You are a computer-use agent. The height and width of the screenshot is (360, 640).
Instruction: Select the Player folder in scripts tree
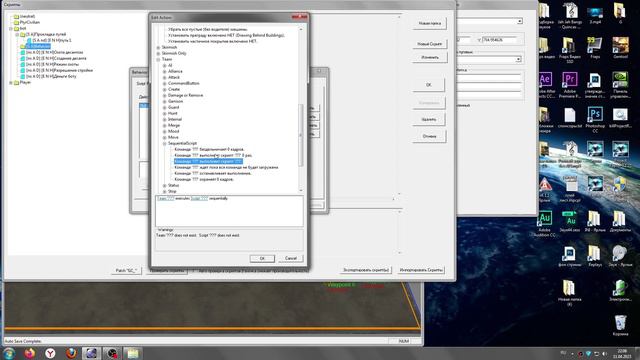[x=25, y=82]
